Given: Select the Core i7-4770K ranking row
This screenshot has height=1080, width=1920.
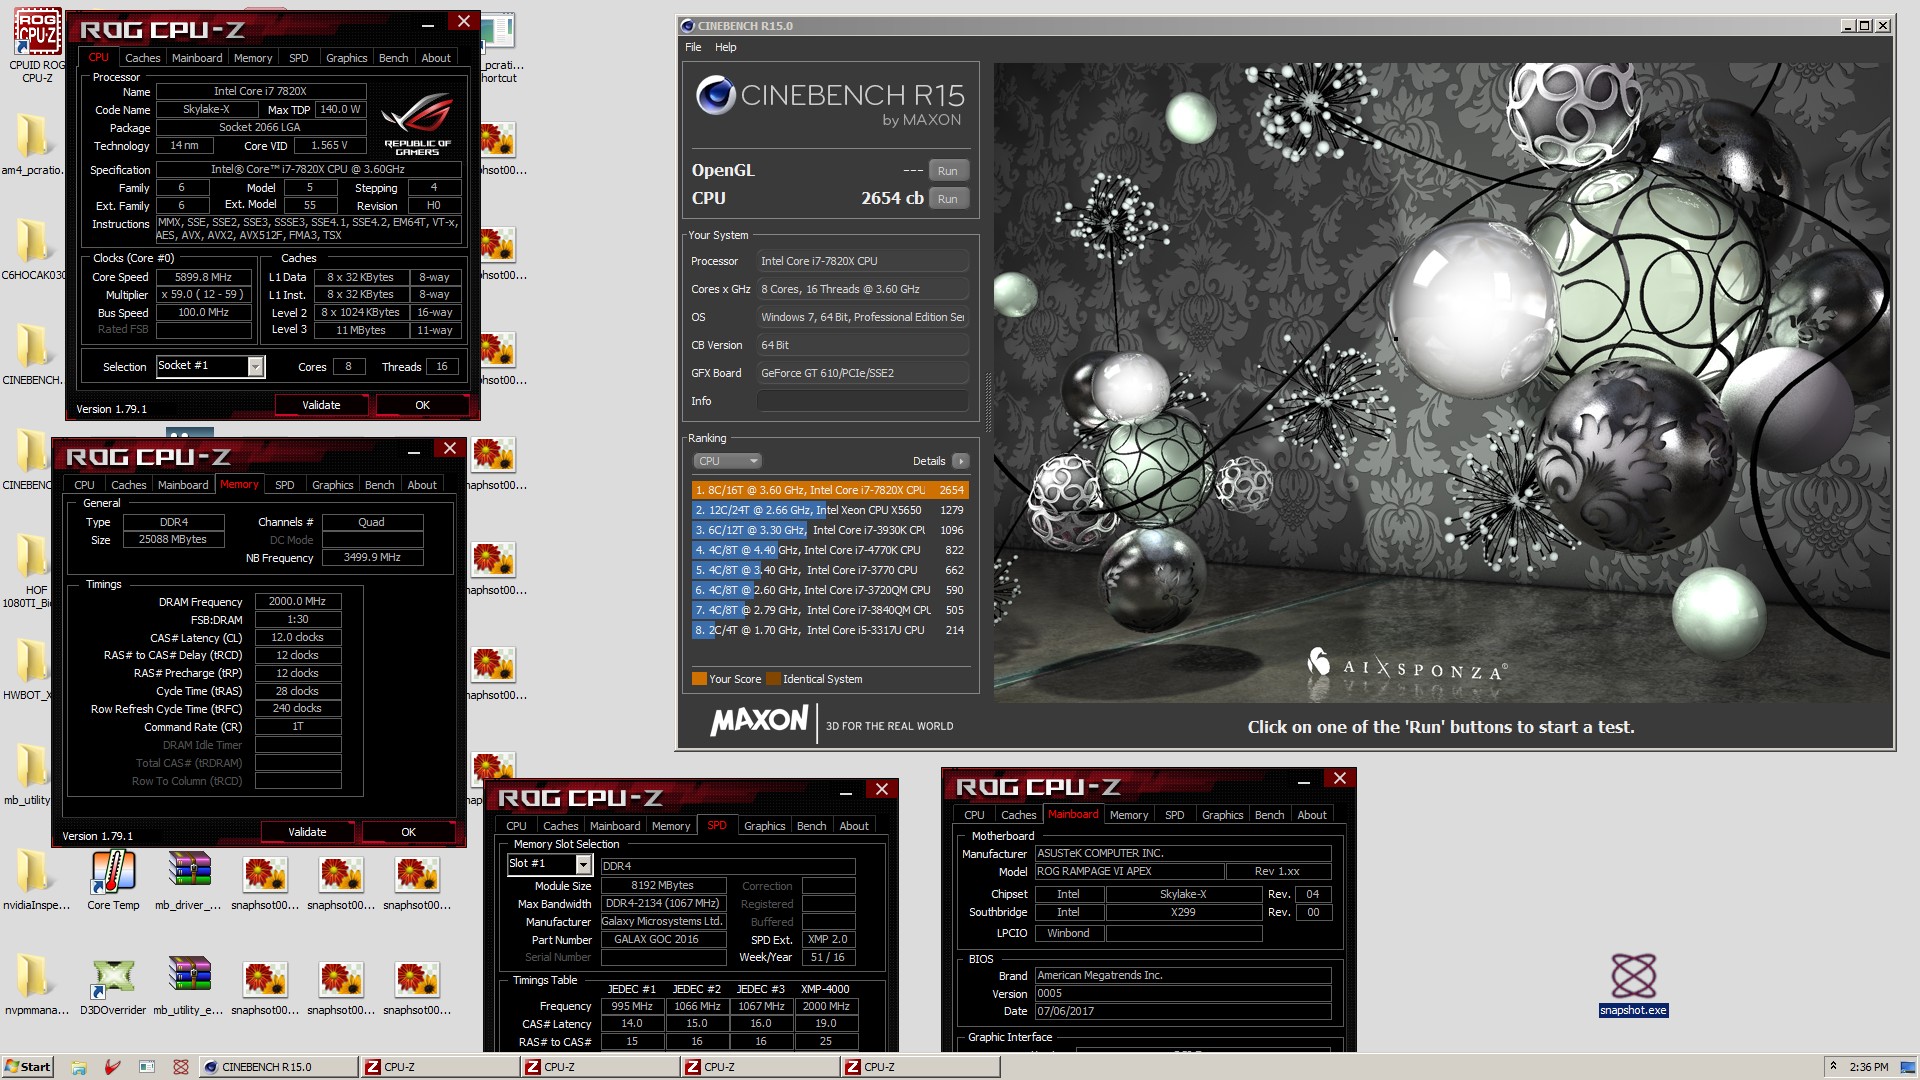Looking at the screenshot, I should pyautogui.click(x=829, y=550).
